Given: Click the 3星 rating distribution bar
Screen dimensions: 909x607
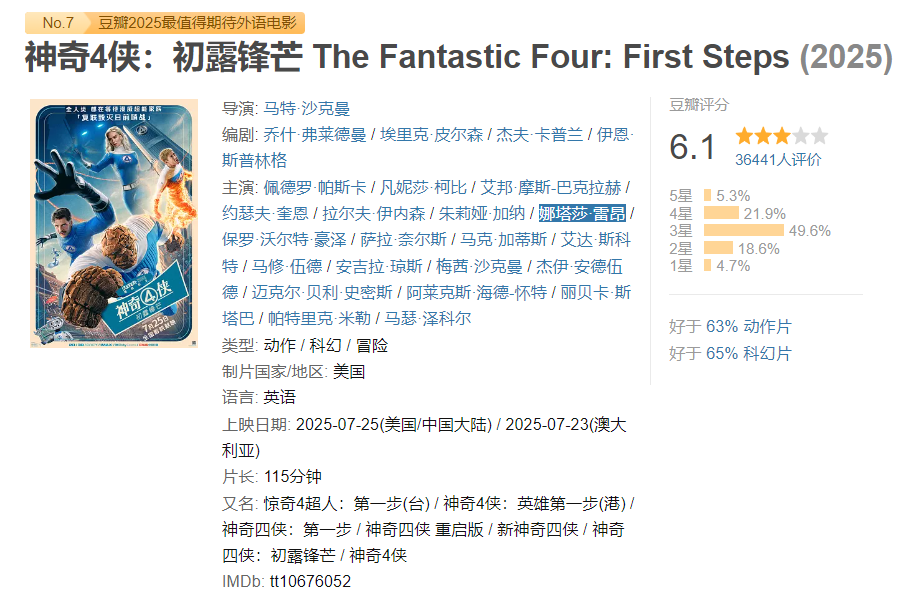Looking at the screenshot, I should [742, 230].
